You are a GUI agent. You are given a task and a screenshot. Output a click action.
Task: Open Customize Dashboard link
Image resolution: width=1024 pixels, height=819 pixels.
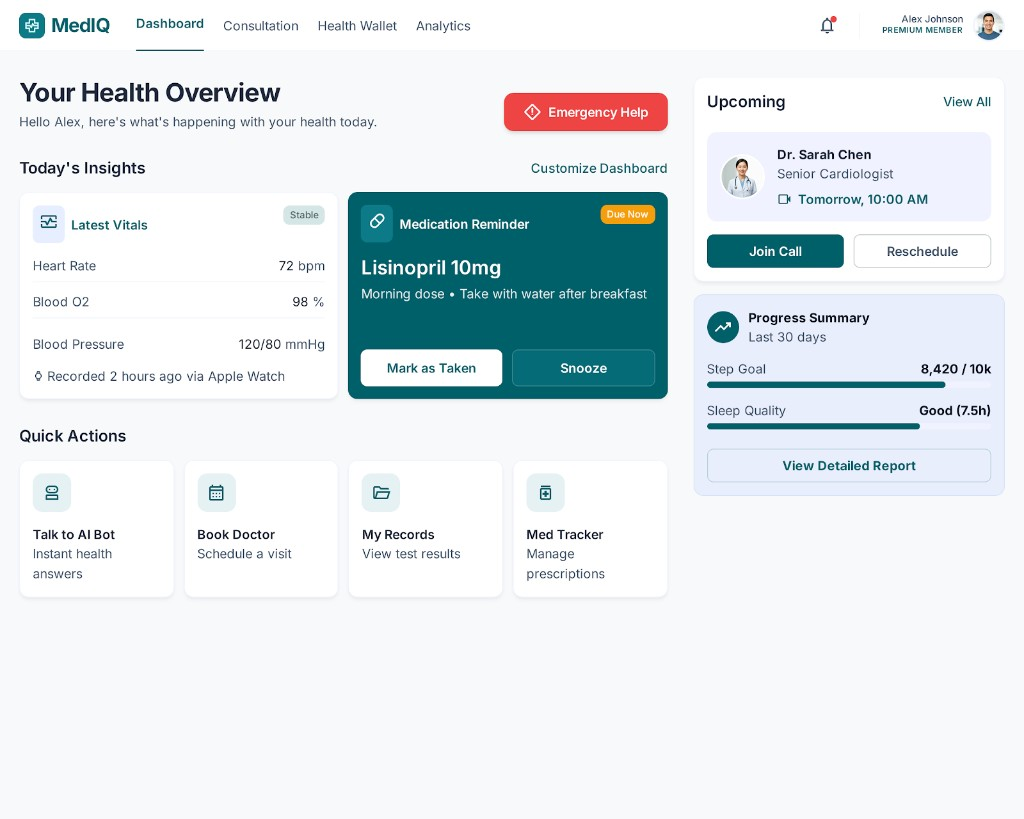pos(599,169)
